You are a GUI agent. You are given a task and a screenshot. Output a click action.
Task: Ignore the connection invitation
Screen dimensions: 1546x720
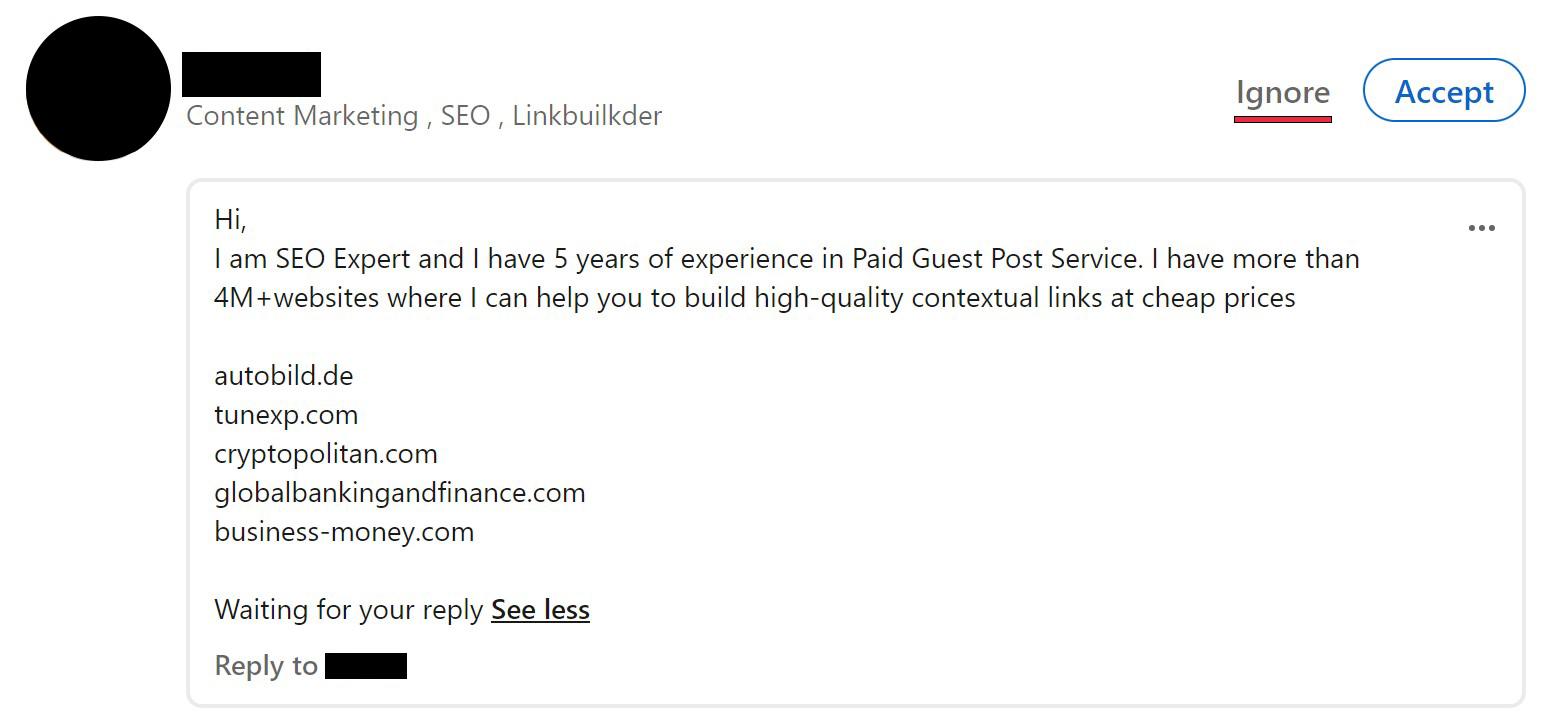point(1283,93)
